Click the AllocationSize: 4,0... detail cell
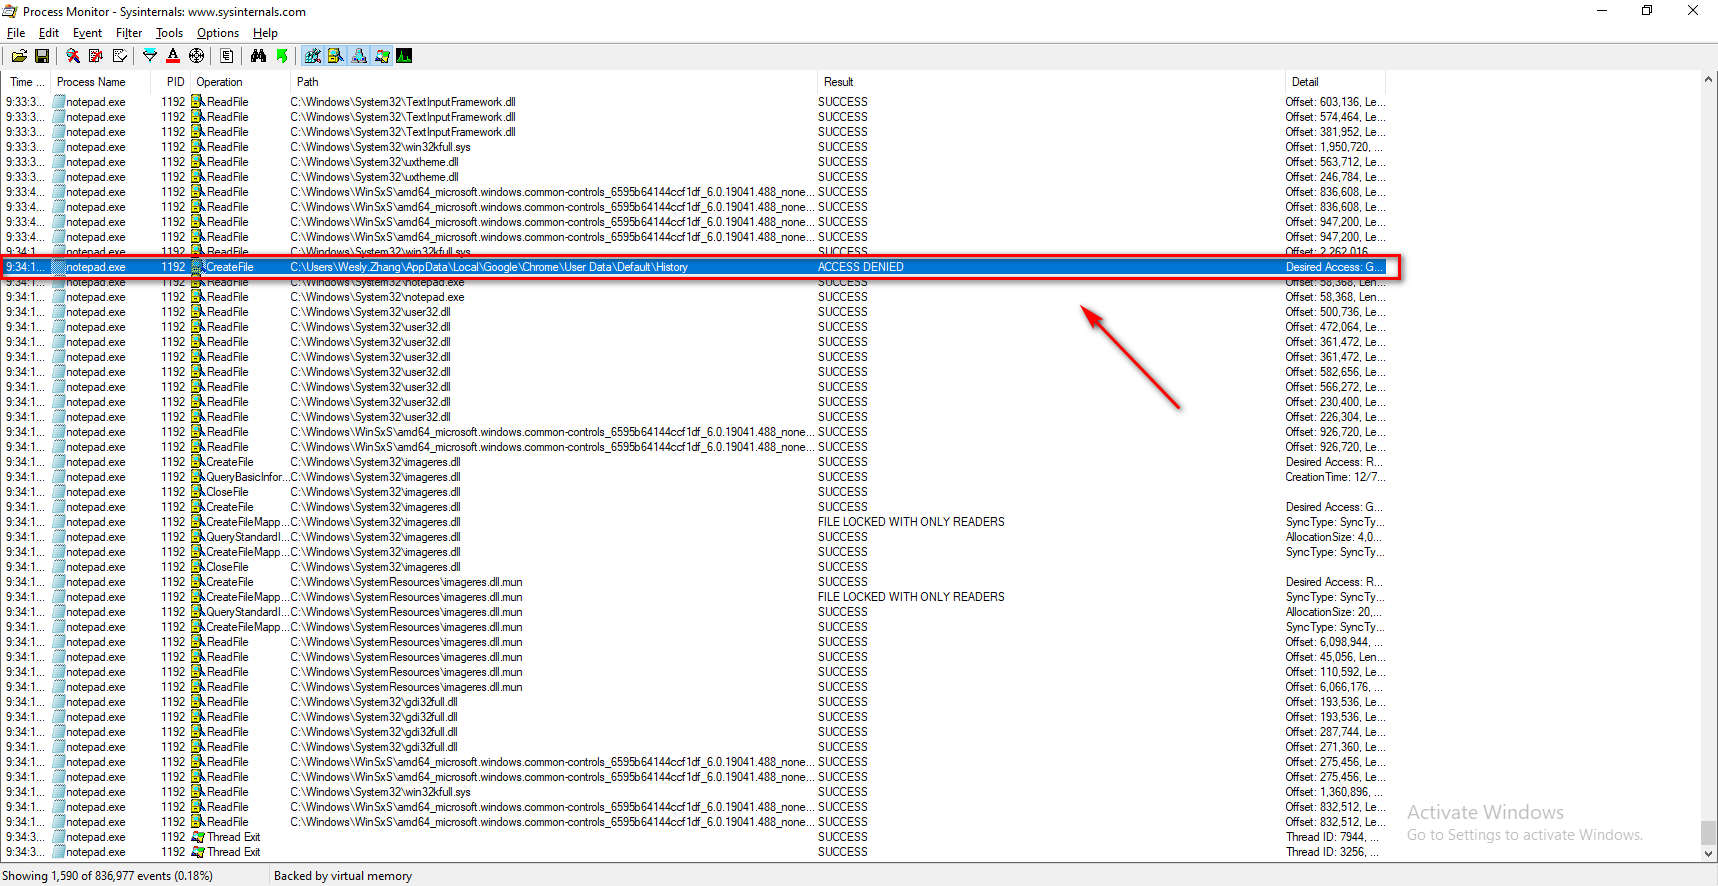Viewport: 1718px width, 886px height. (1335, 537)
